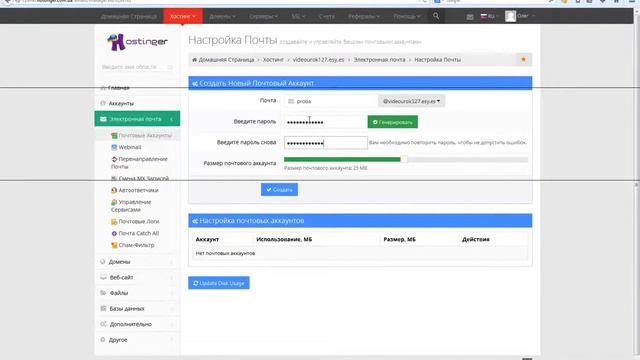Expand the Домены sidebar chevron

tap(171, 262)
